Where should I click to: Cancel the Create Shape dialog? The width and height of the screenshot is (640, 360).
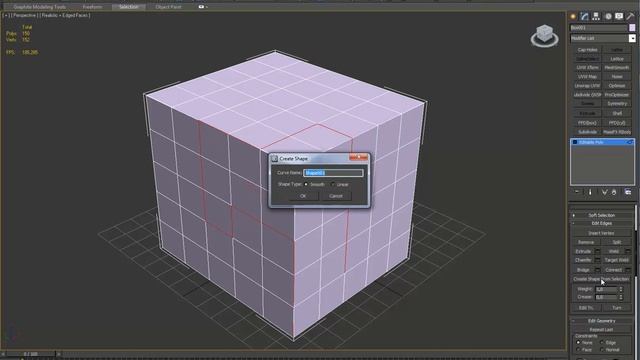[336, 196]
